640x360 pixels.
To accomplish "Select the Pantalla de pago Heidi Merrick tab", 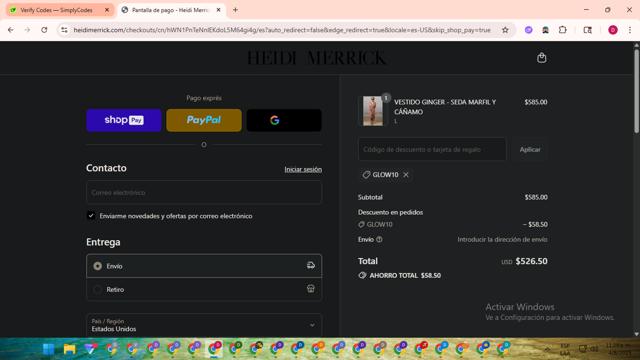I will click(x=170, y=10).
